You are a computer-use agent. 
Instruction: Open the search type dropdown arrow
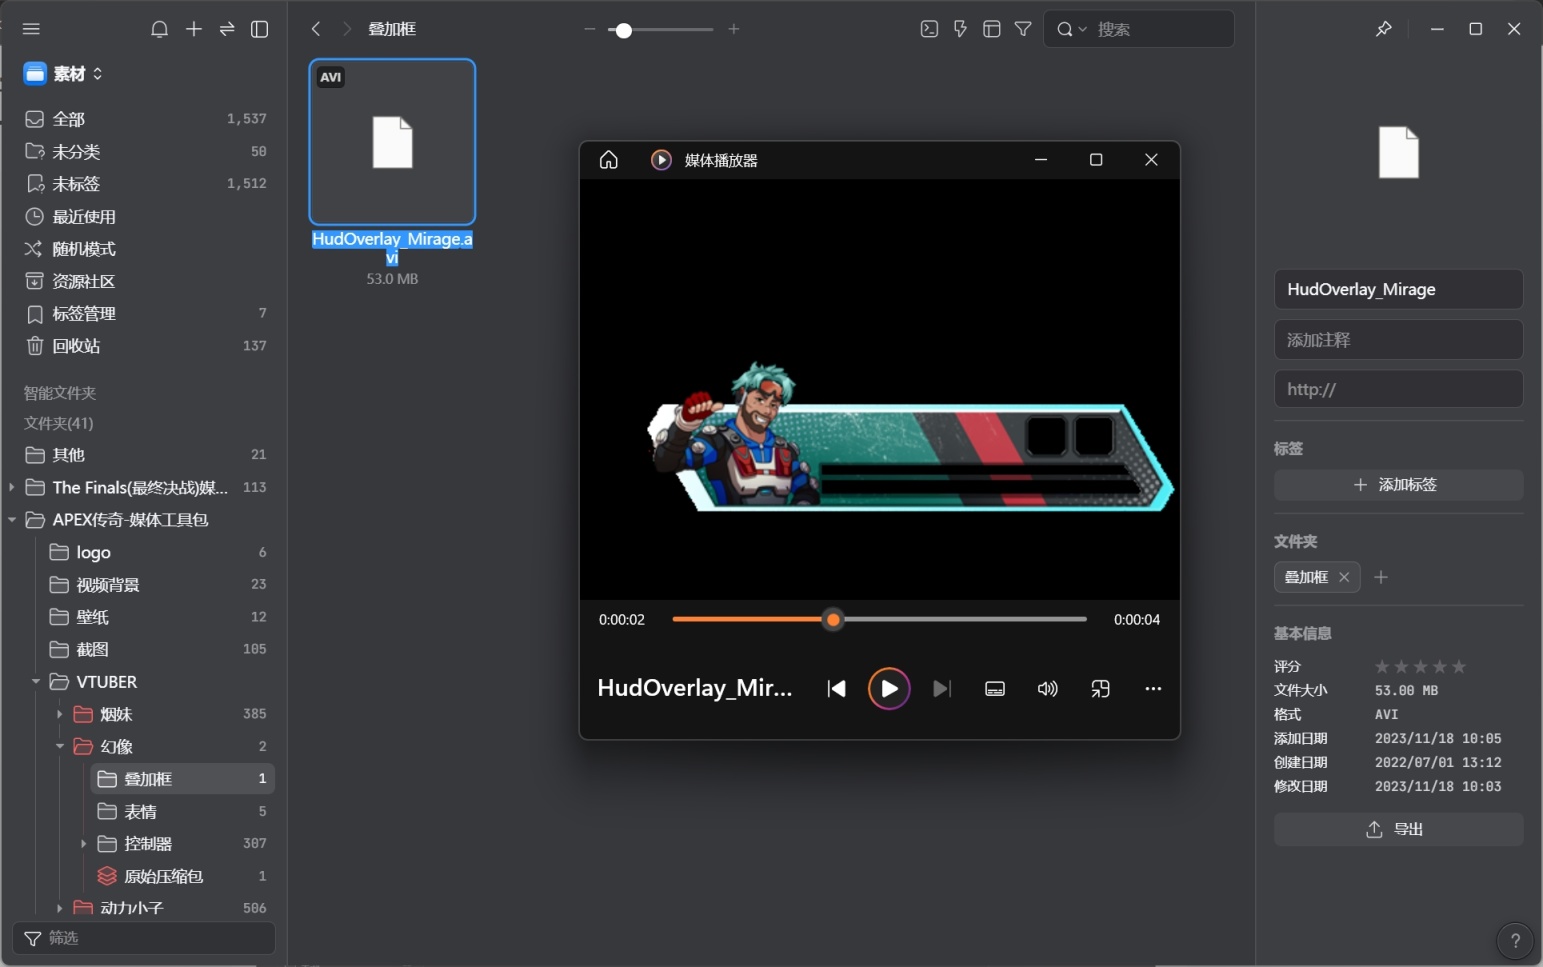click(1082, 29)
